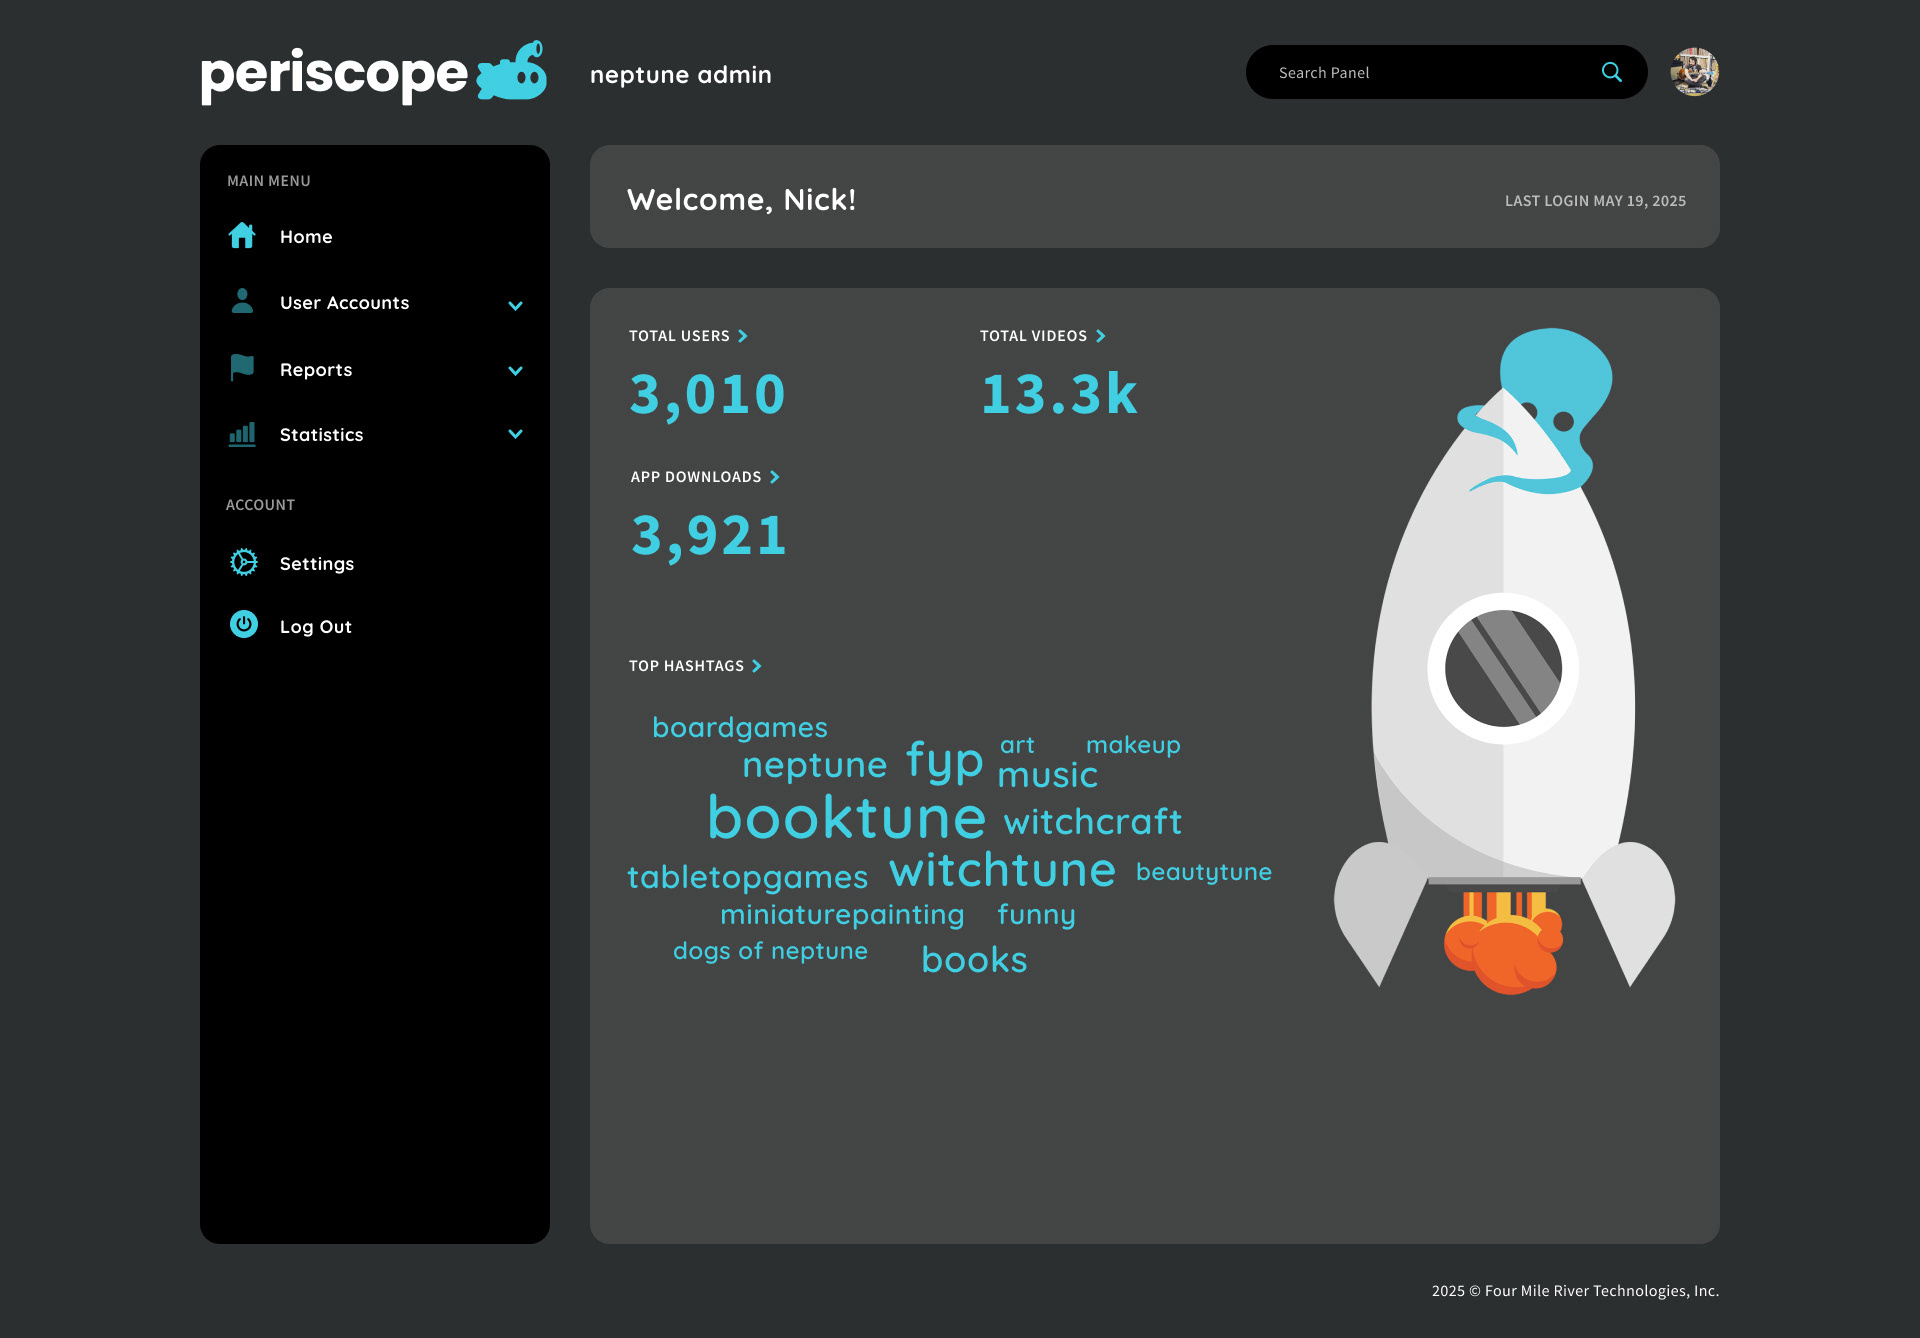Click the Log Out power icon
This screenshot has width=1920, height=1338.
(x=244, y=625)
